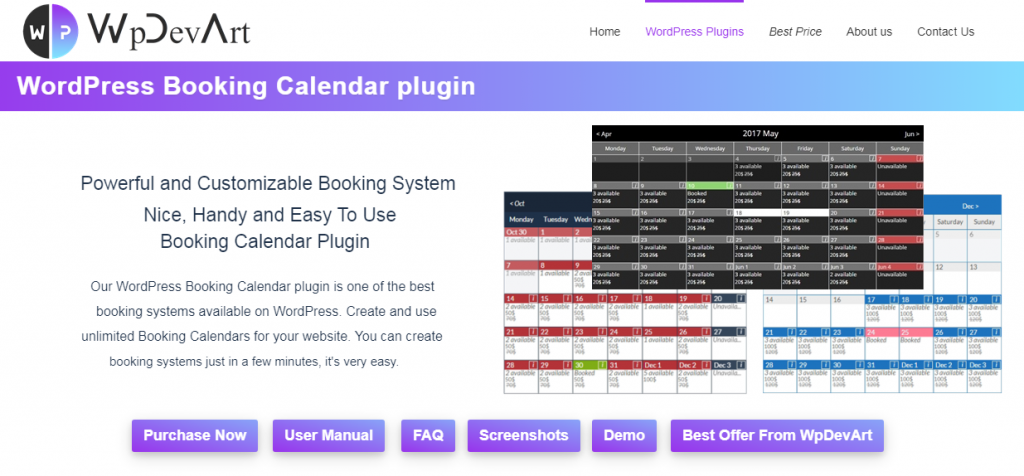Click '< Oct' in the red calendar
The height and width of the screenshot is (476, 1024).
point(517,203)
